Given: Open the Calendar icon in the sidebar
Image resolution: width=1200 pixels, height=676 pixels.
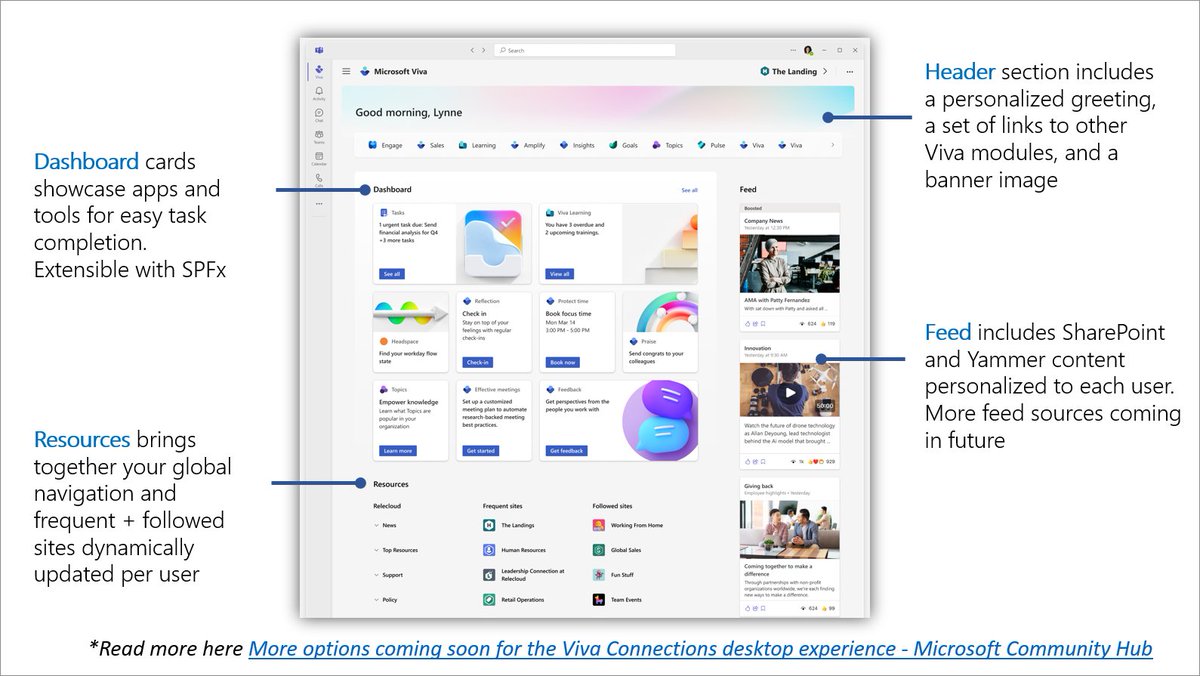Looking at the screenshot, I should pos(318,156).
